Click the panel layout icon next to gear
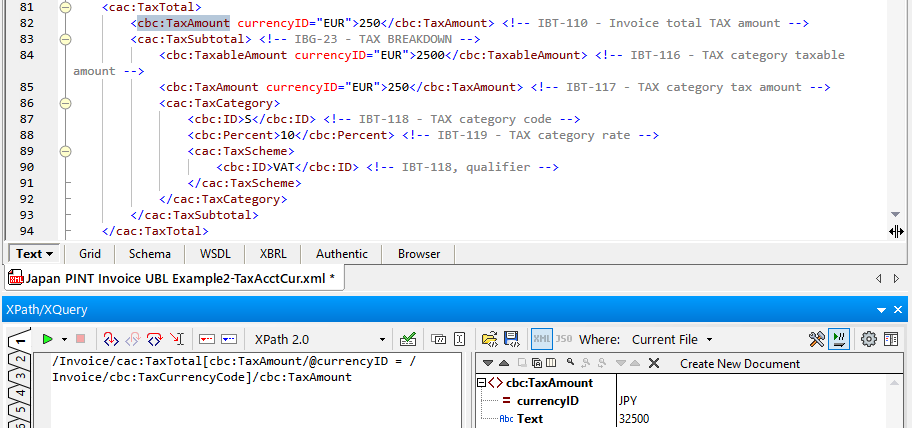 (890, 339)
